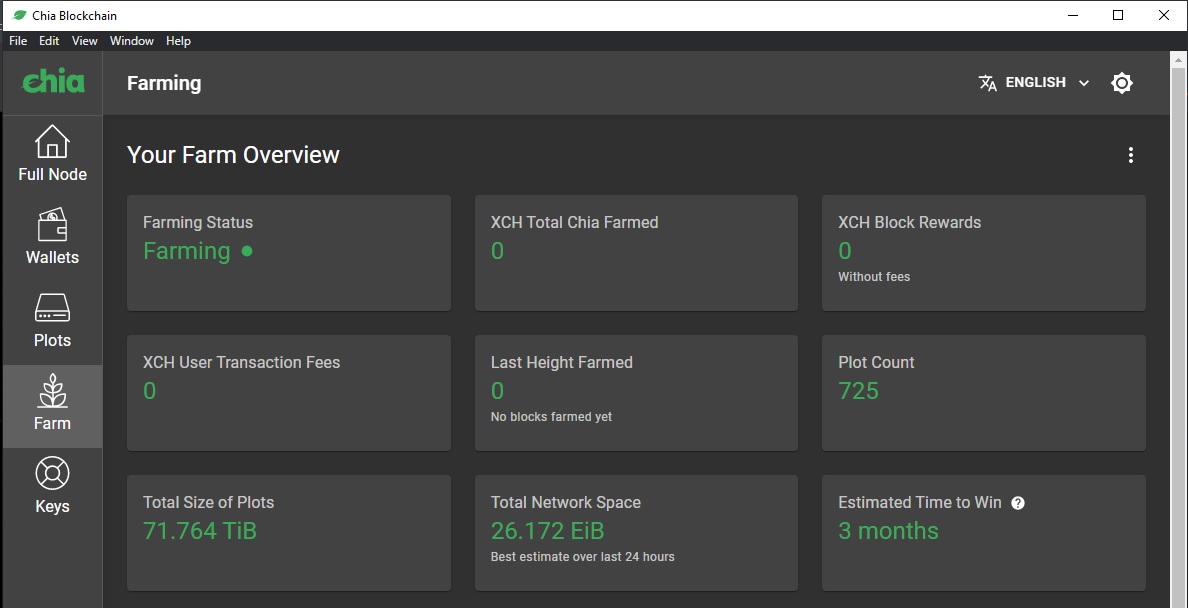Image resolution: width=1188 pixels, height=608 pixels.
Task: Open the Edit menu
Action: [x=49, y=41]
